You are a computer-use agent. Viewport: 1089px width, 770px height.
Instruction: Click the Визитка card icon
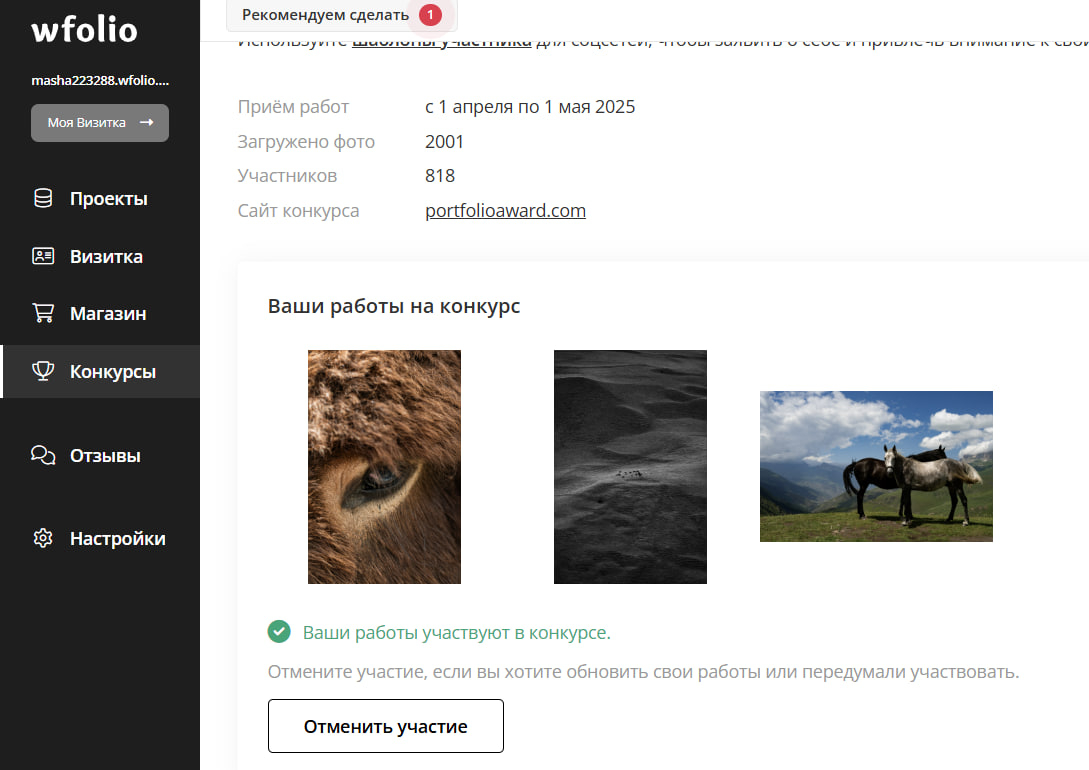coord(43,256)
